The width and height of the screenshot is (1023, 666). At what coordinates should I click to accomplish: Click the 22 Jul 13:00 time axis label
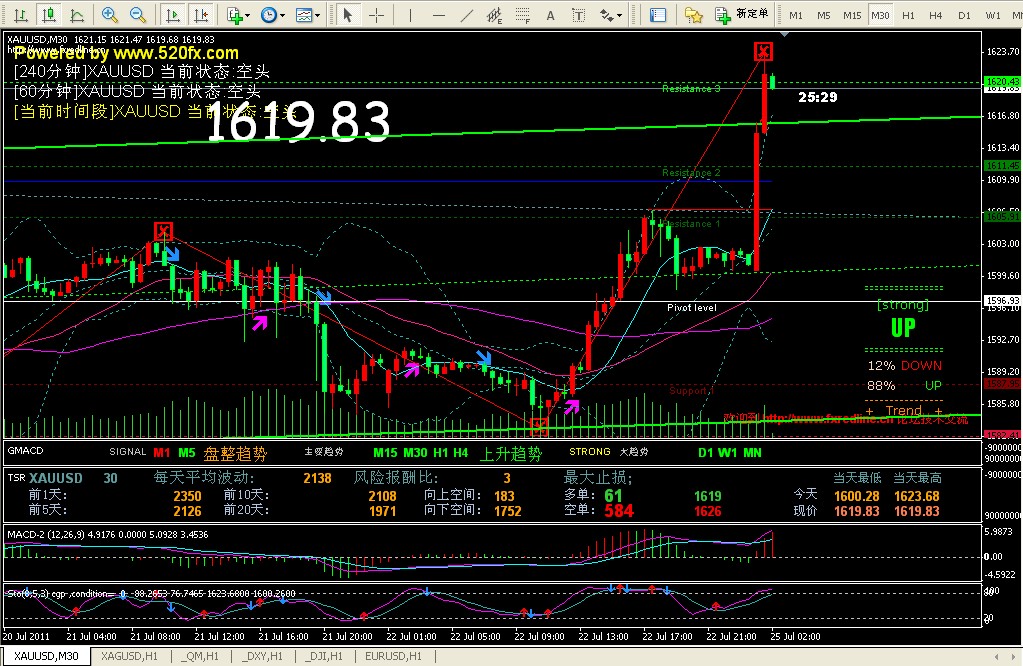click(603, 637)
